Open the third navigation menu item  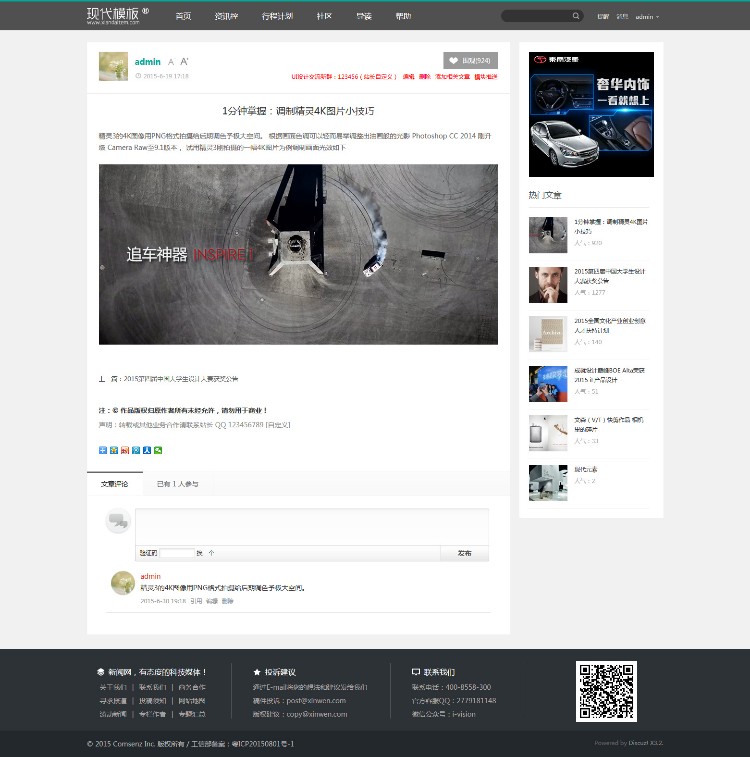(278, 16)
